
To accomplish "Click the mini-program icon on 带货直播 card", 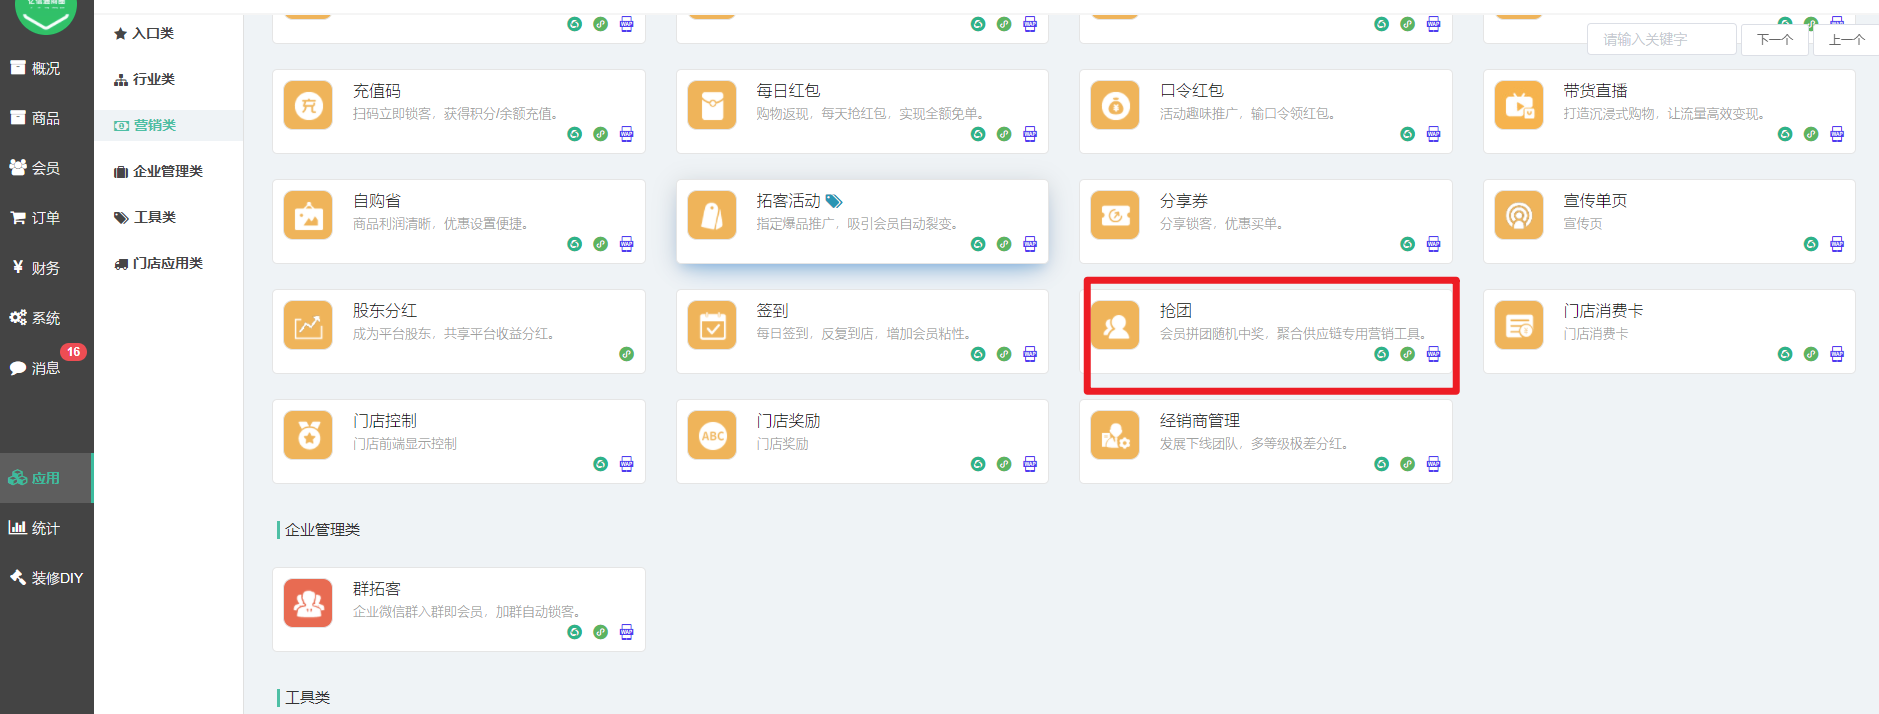I will tap(1811, 134).
